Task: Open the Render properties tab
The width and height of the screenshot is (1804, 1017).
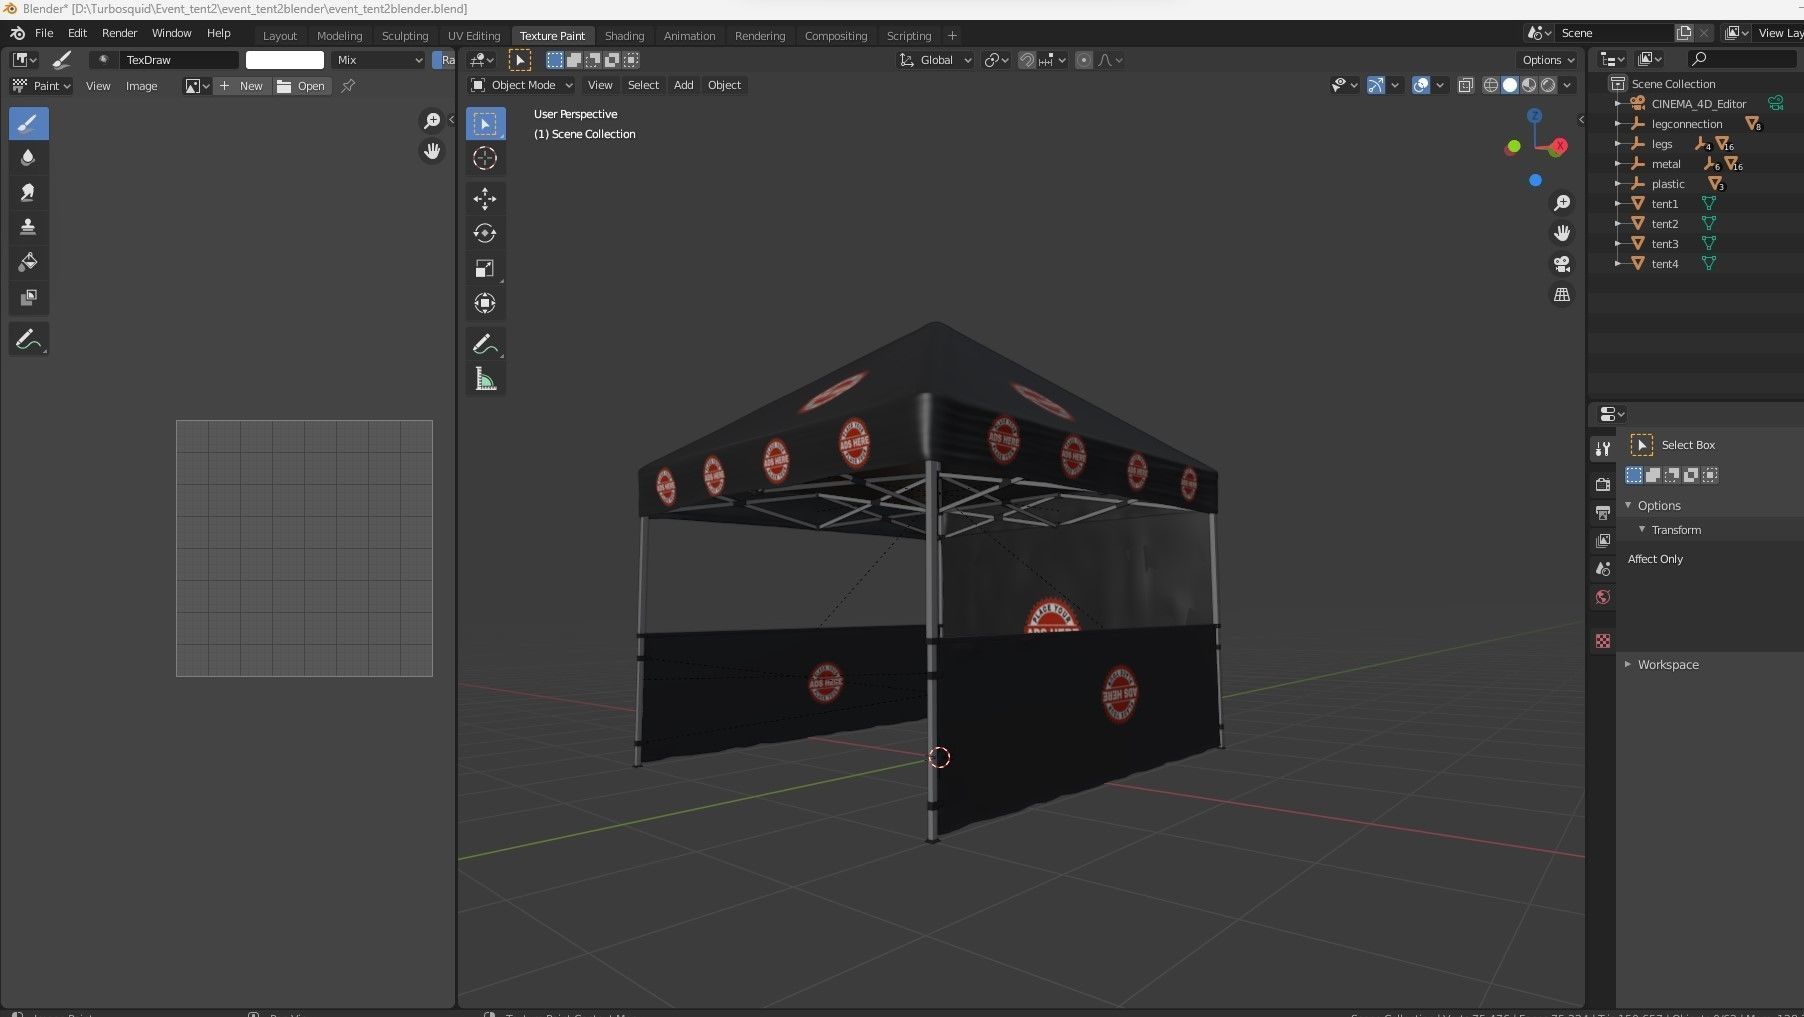Action: coord(1603,484)
